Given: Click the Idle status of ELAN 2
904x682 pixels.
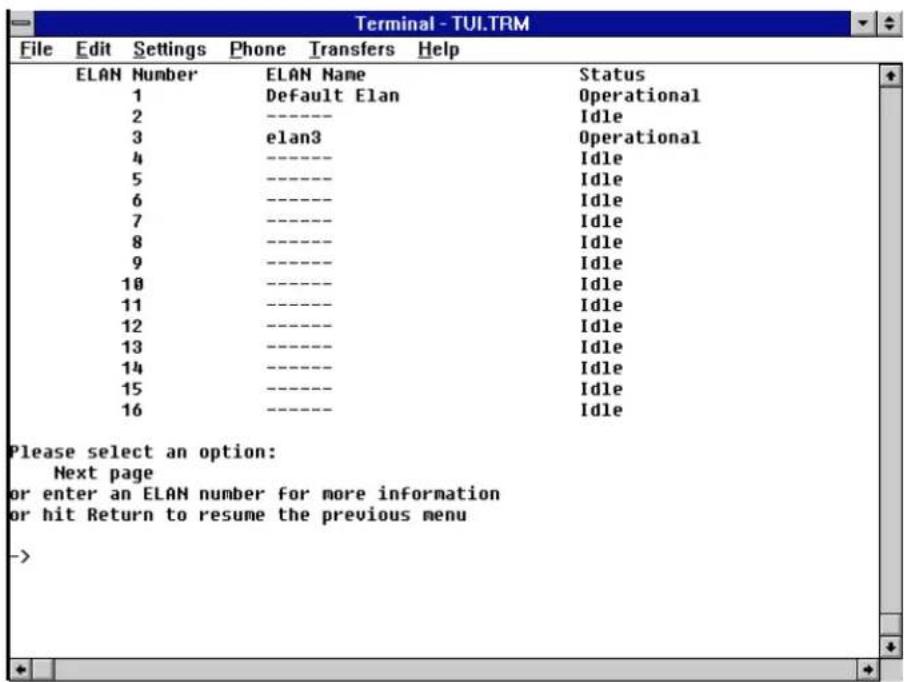Looking at the screenshot, I should tap(601, 117).
